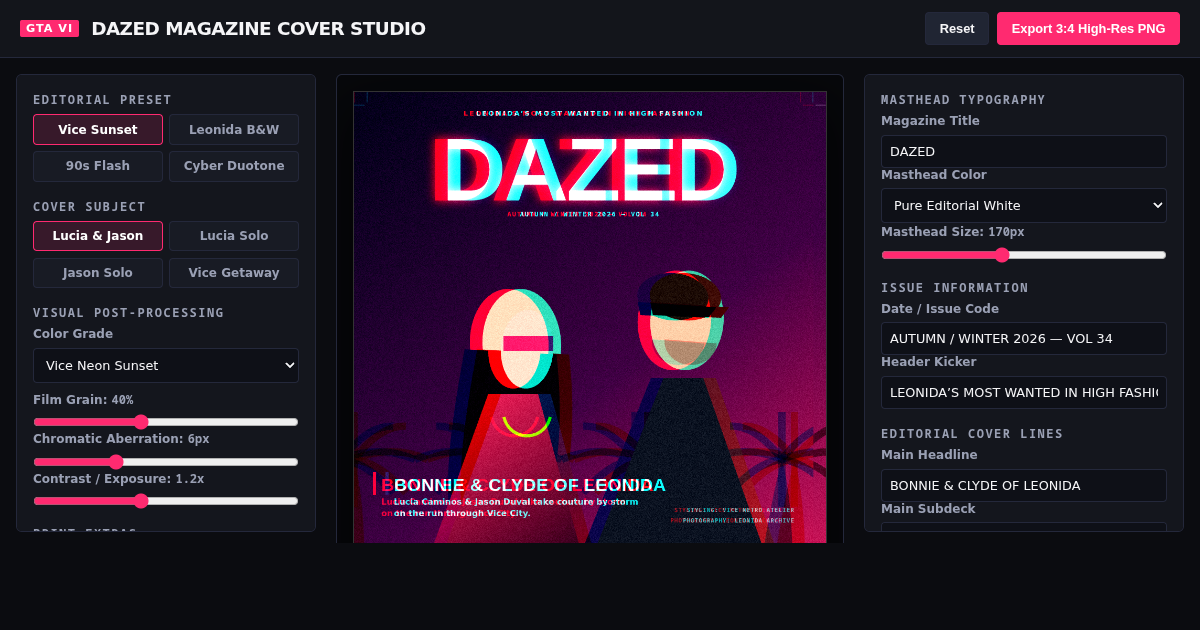
Task: Export 3:4 High-Res PNG
Action: point(1088,28)
